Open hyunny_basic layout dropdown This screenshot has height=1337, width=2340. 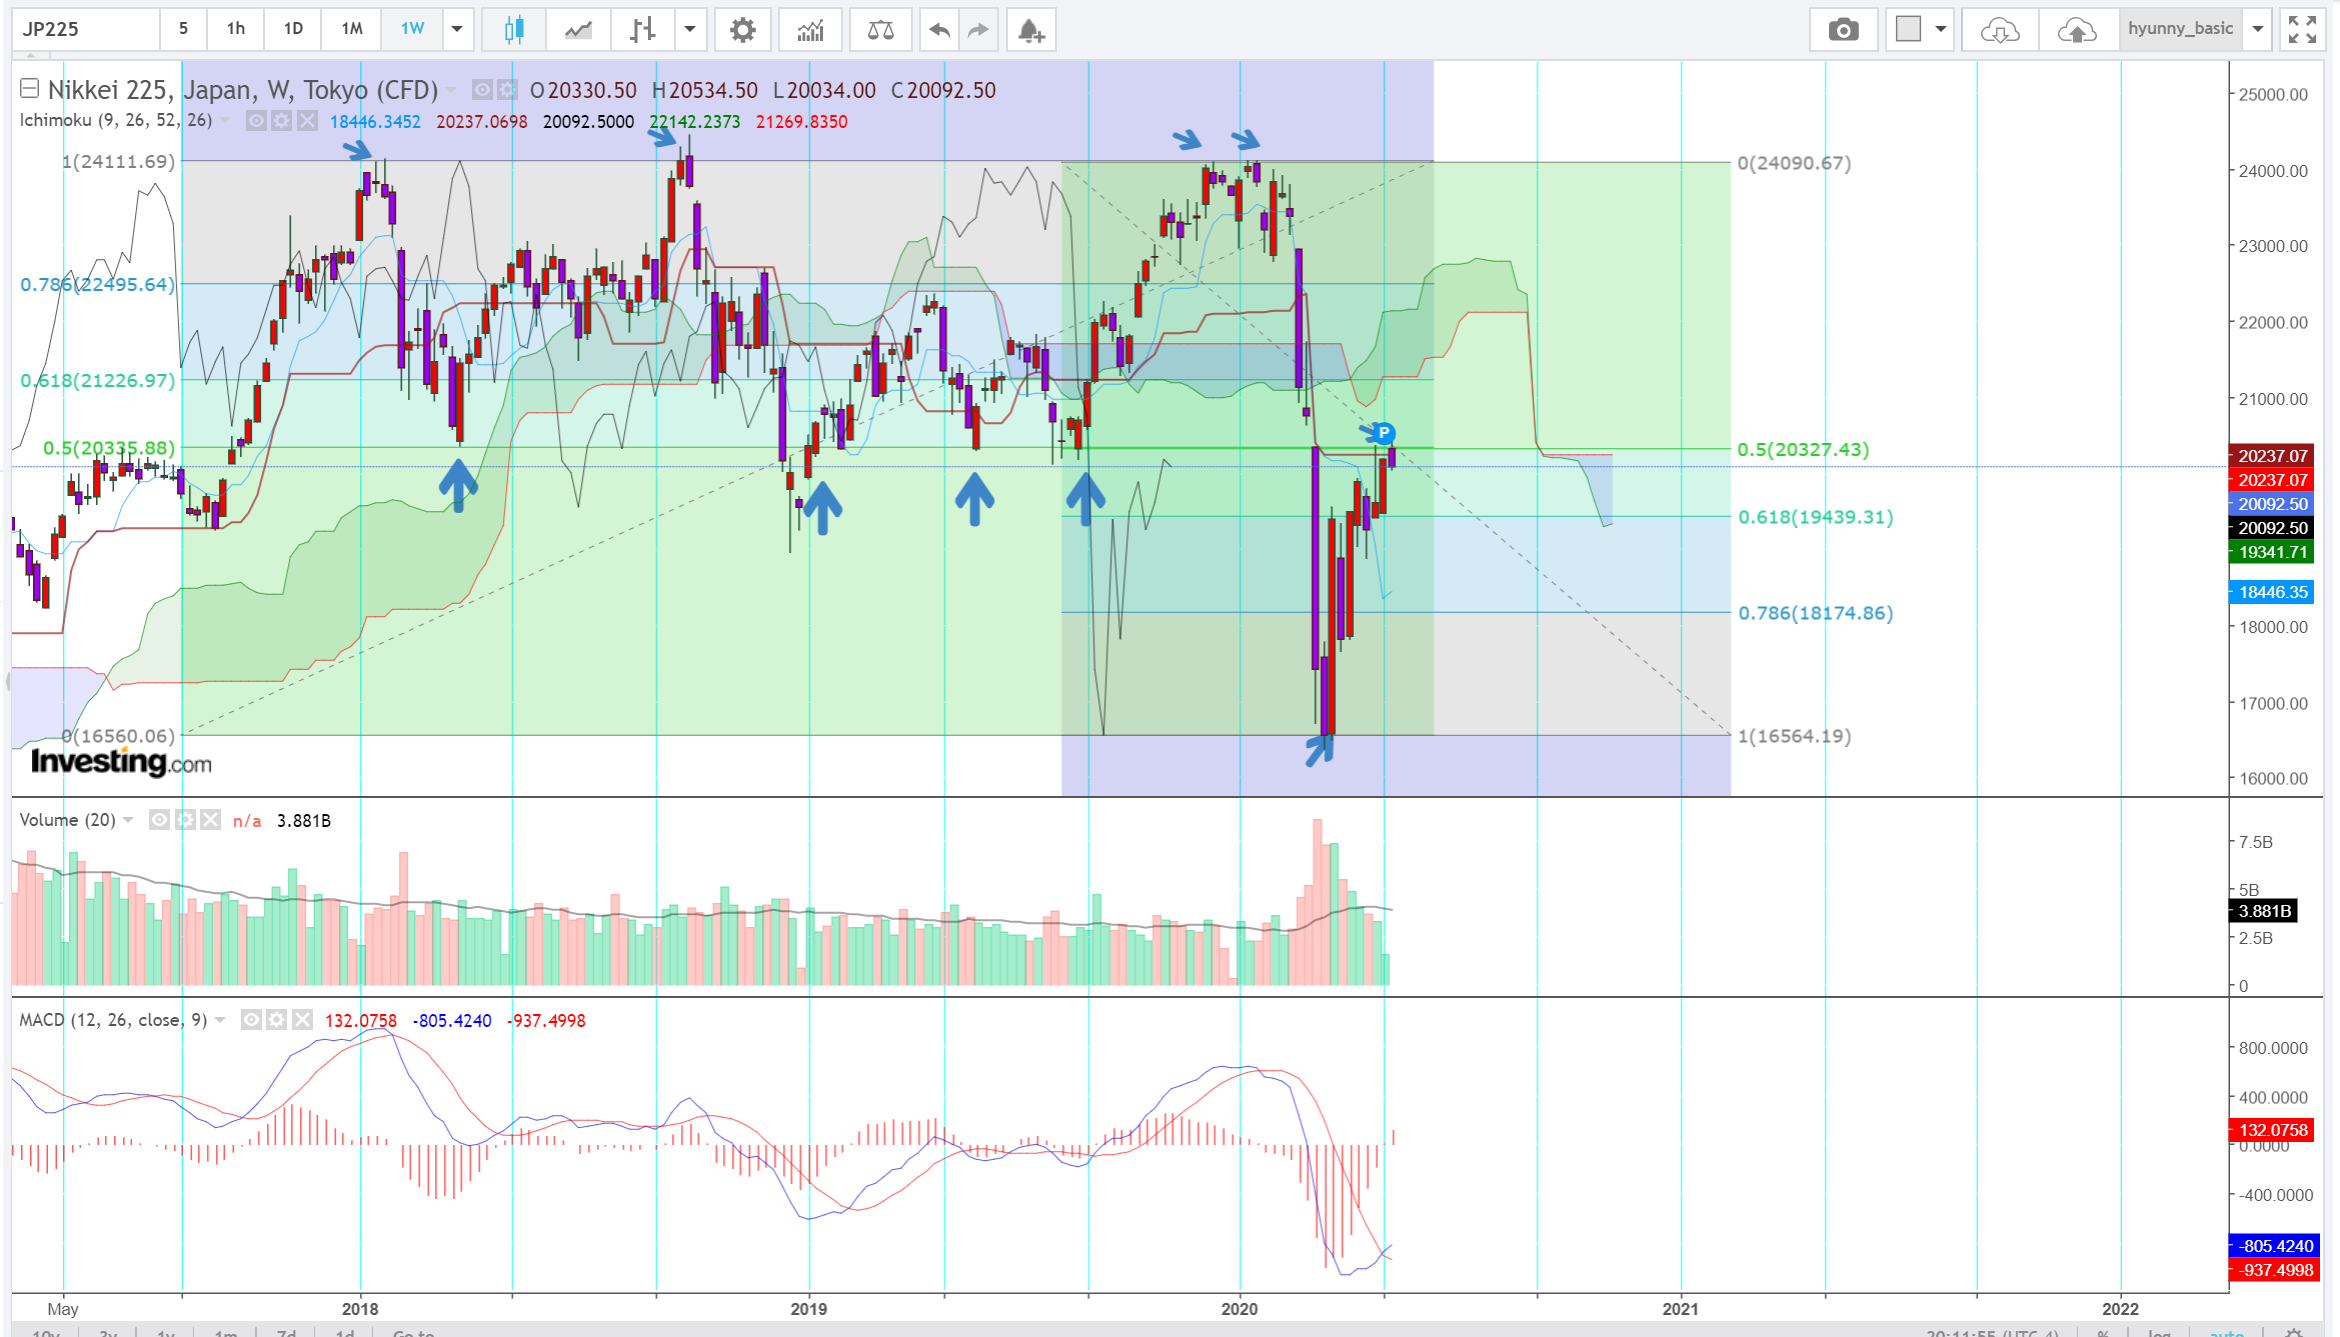coord(2258,29)
